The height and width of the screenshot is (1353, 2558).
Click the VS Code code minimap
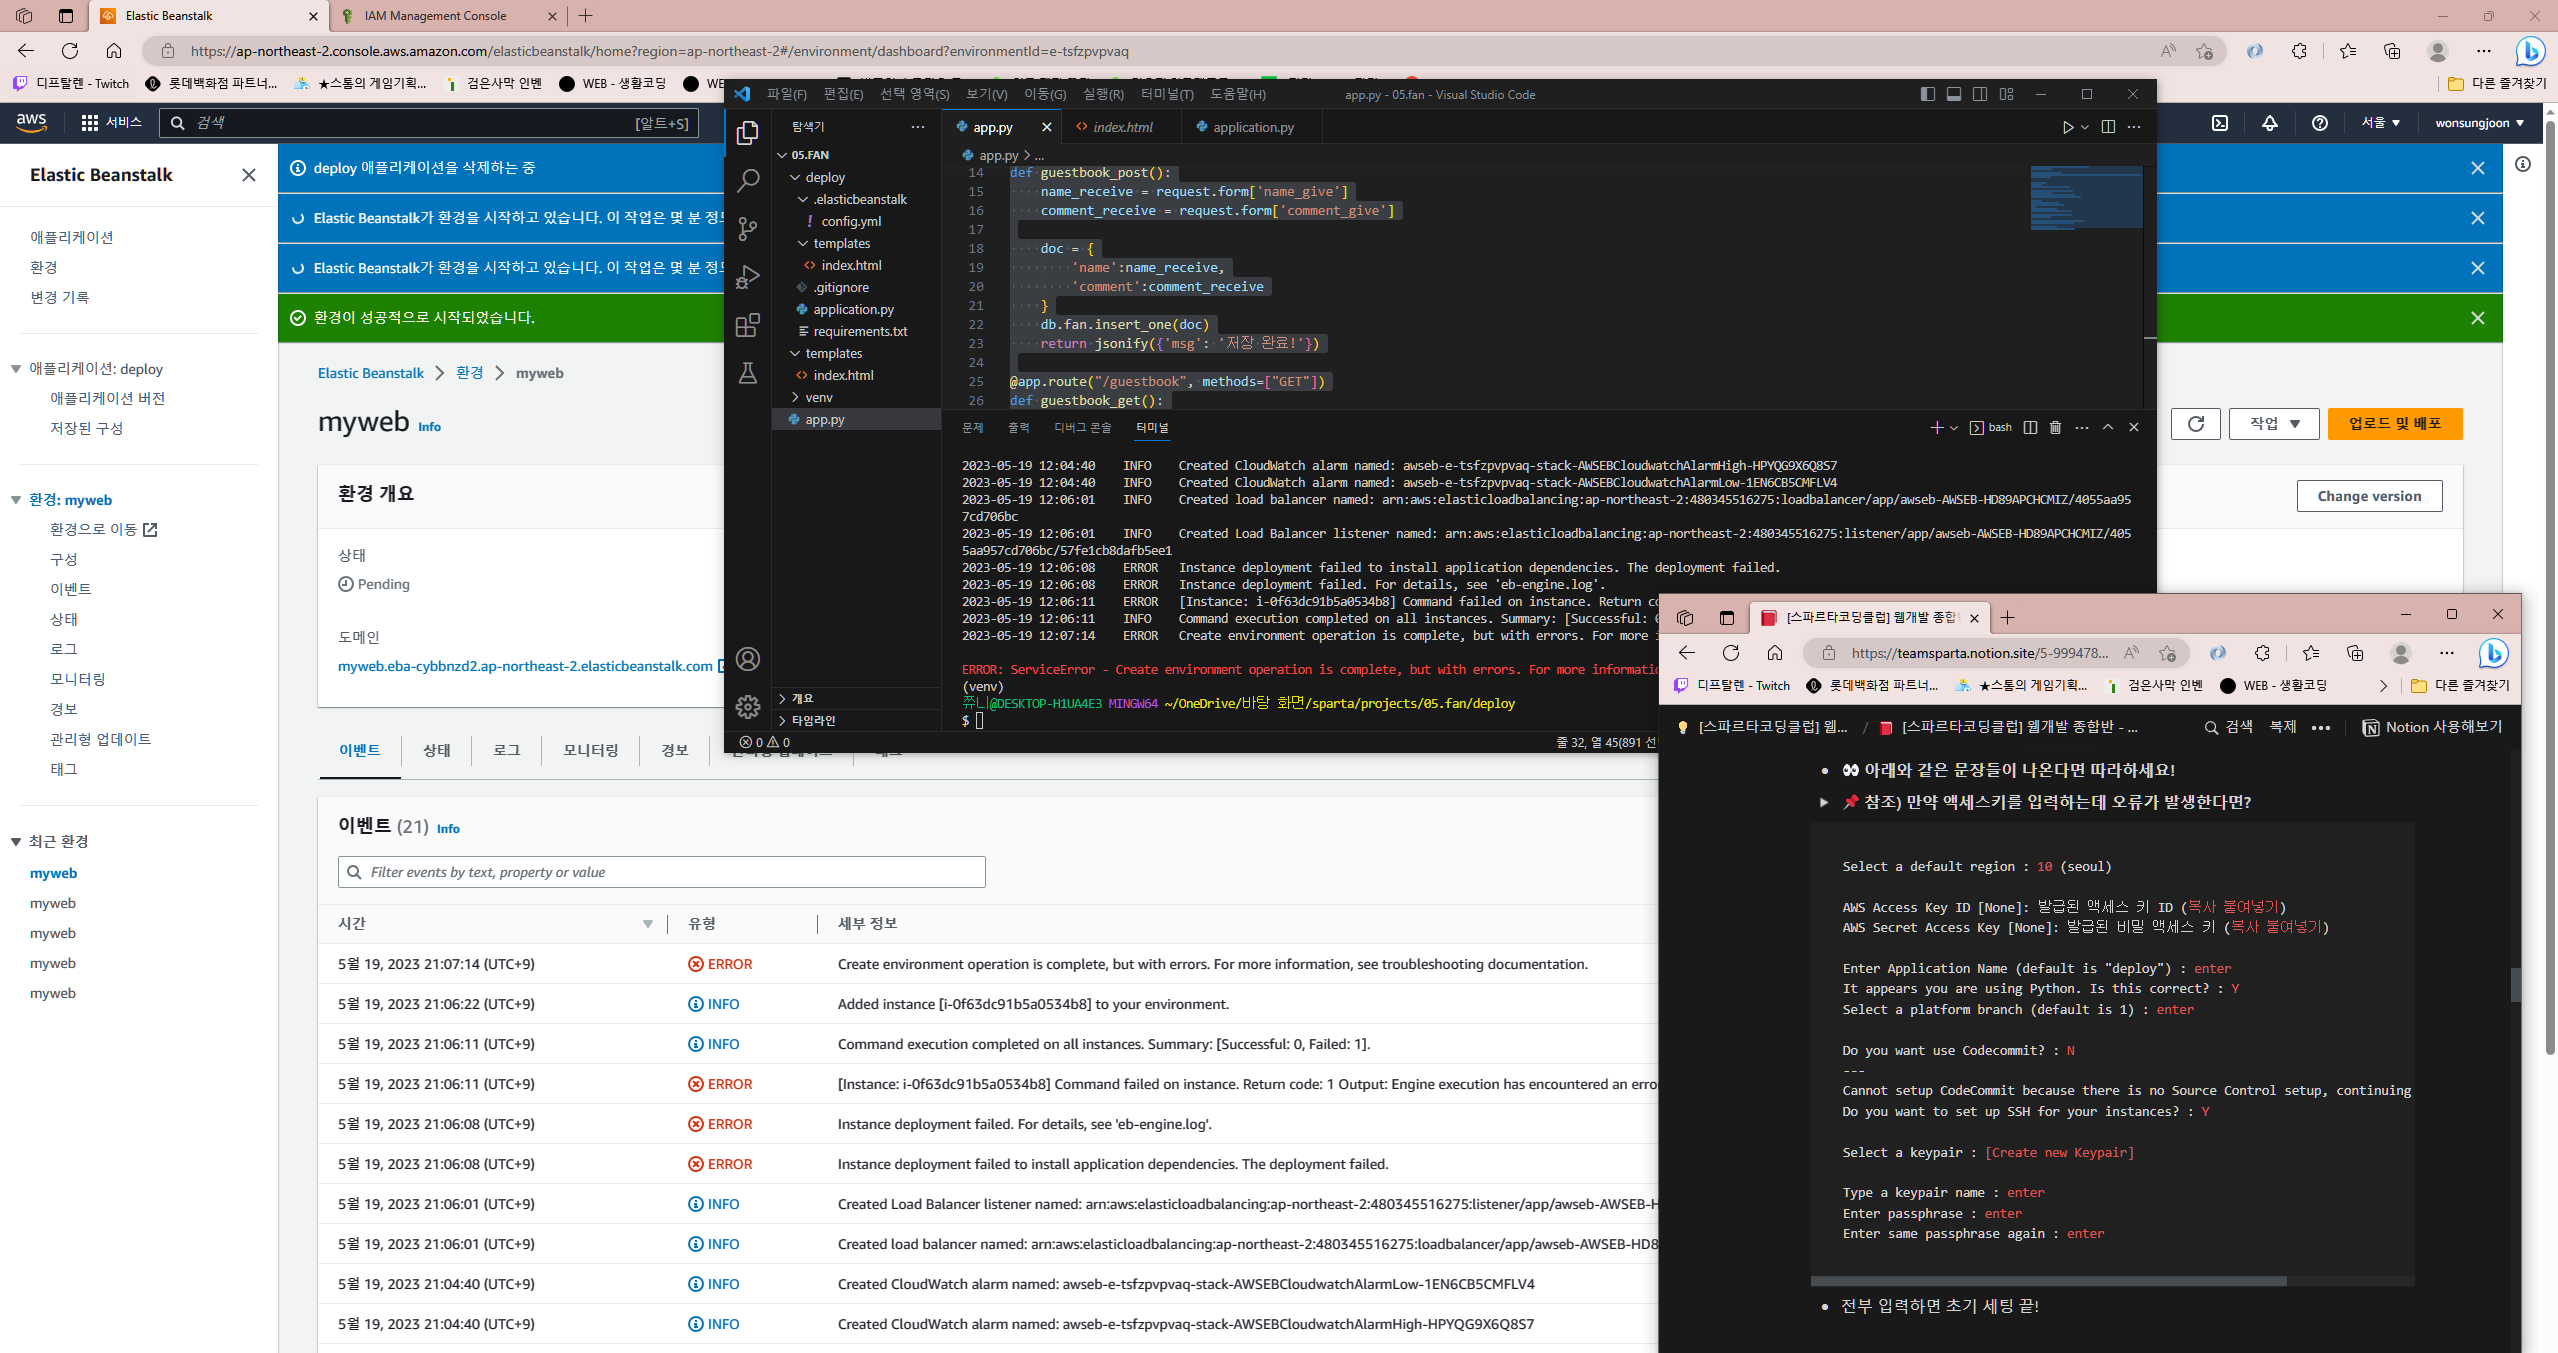[2086, 198]
